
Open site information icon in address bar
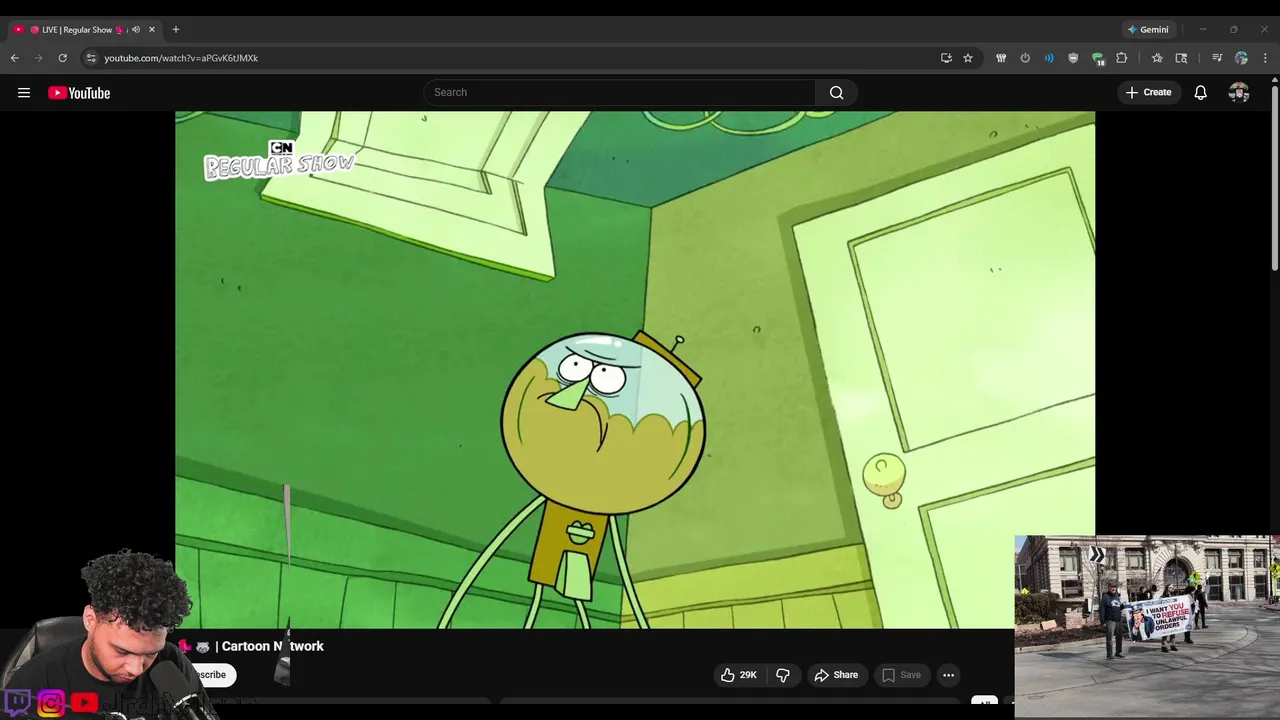91,58
